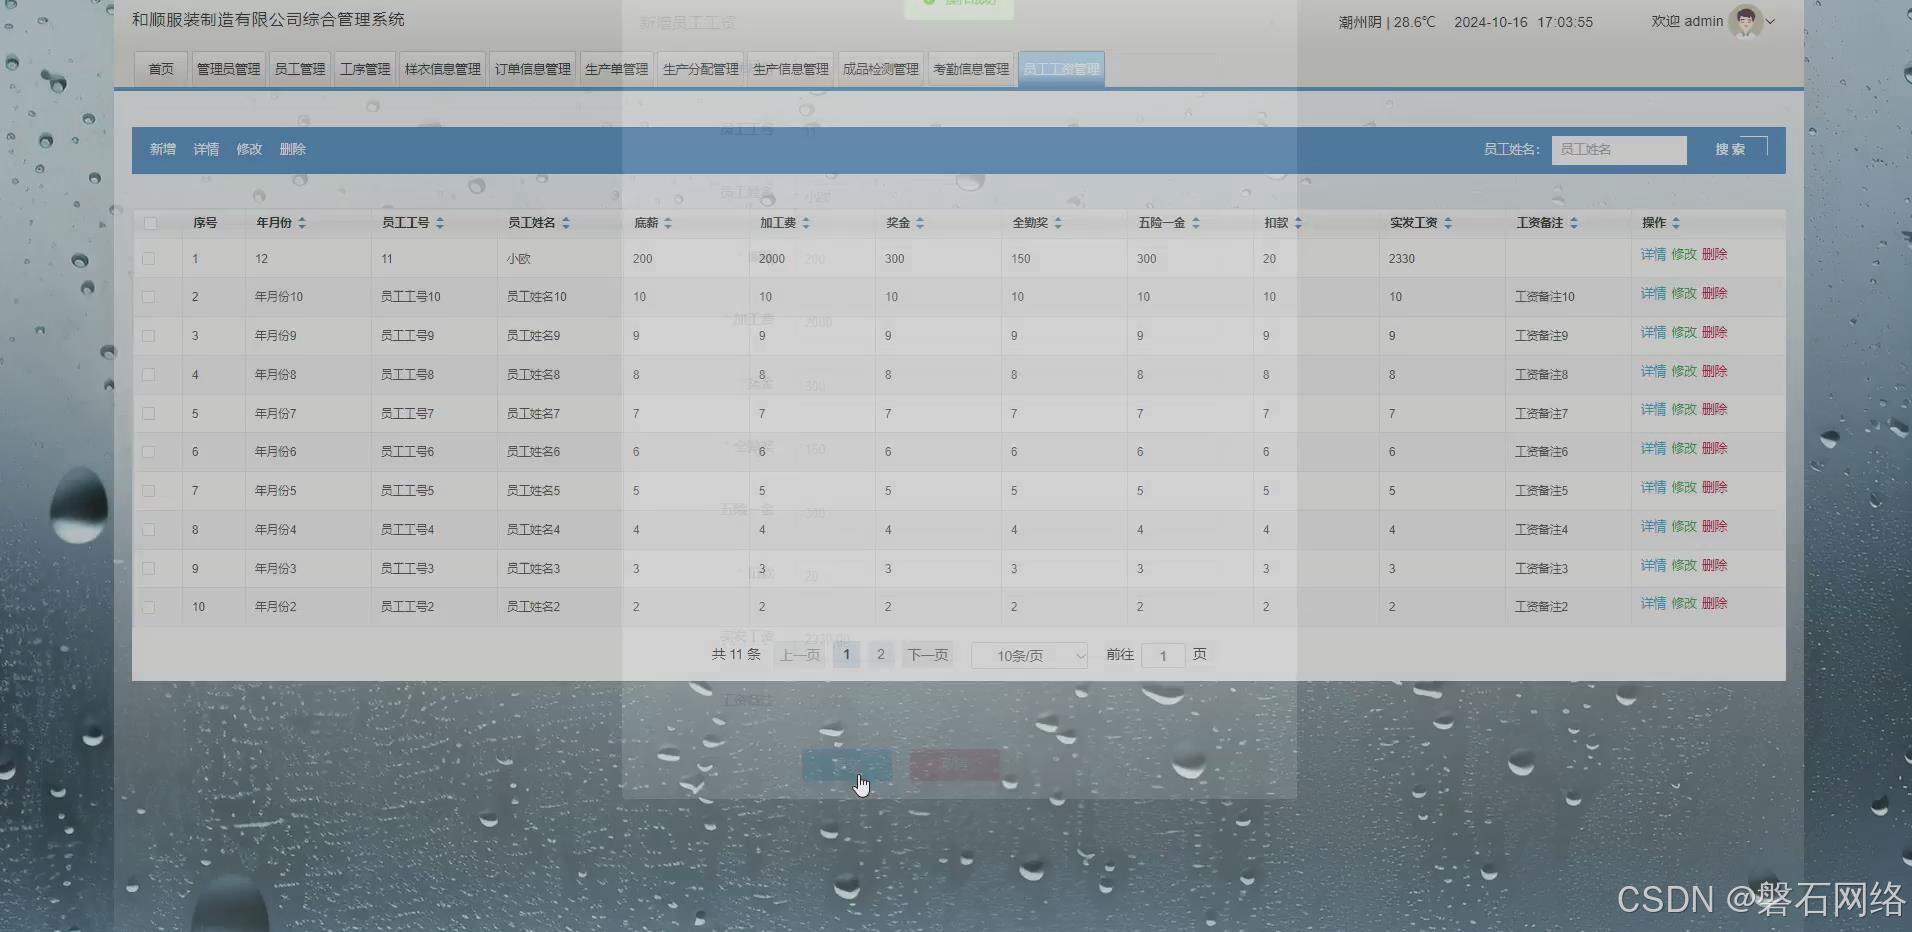Sort by 员工工号 column arrows
This screenshot has width=1912, height=932.
440,223
